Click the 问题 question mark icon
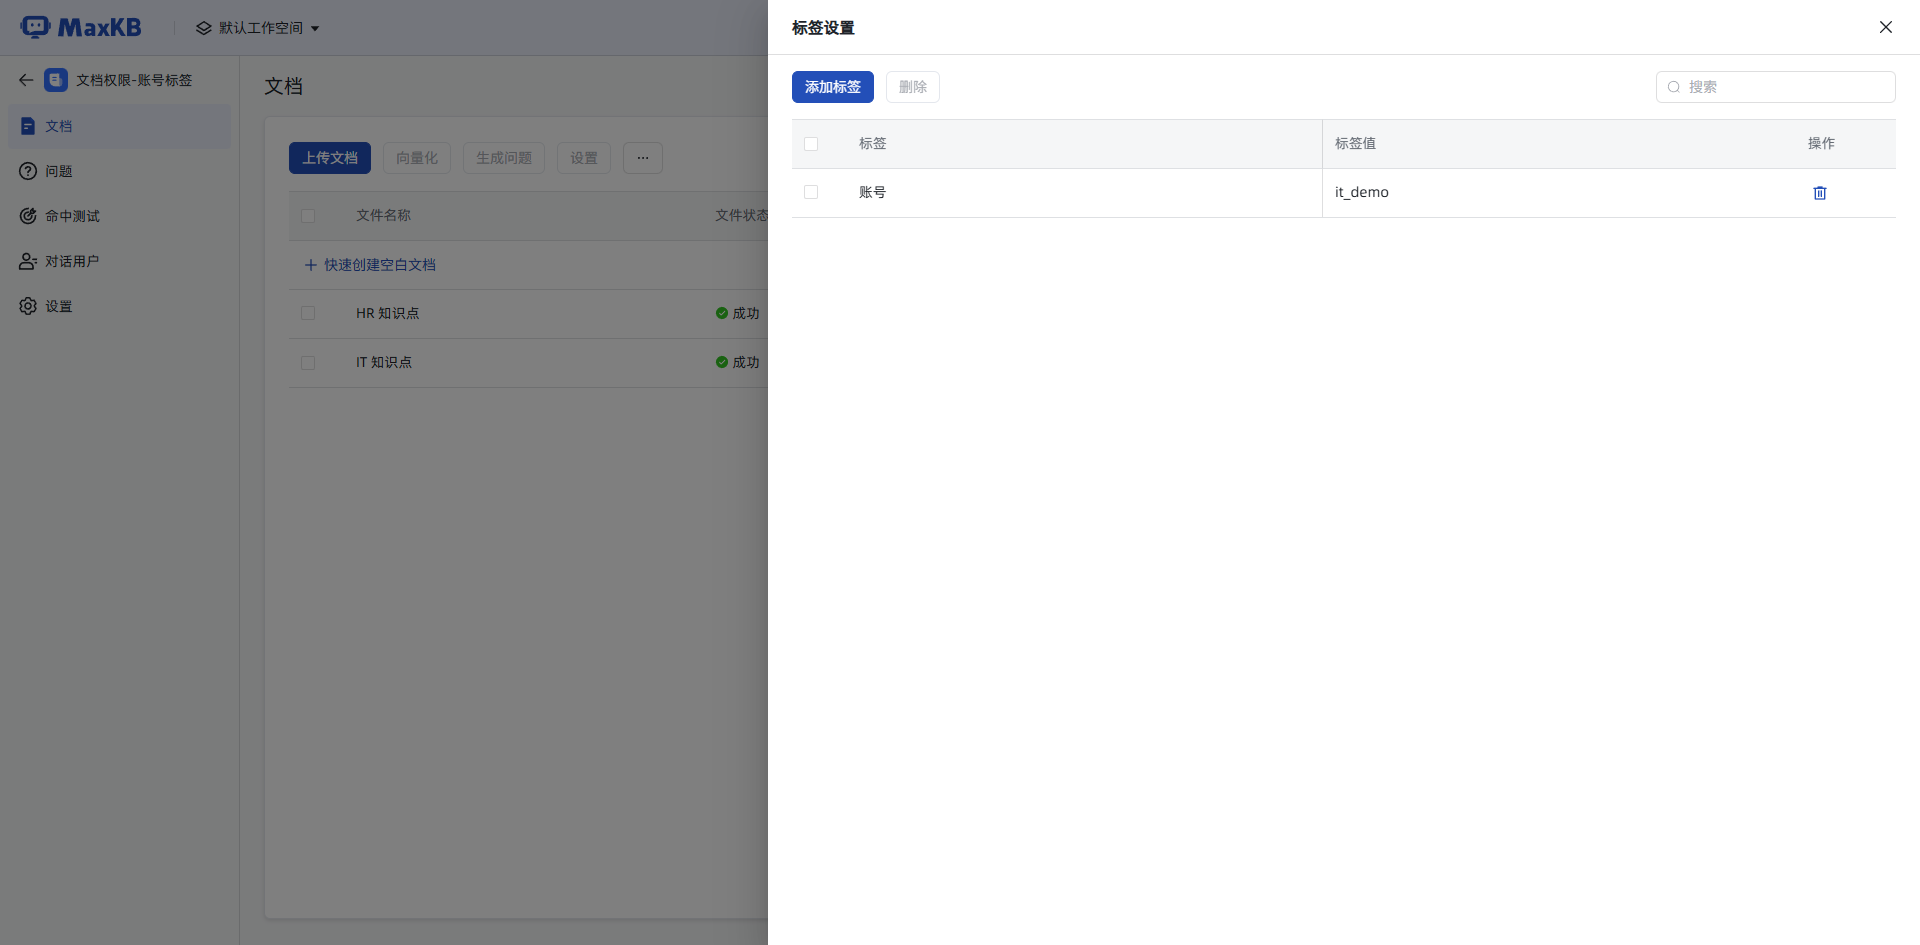1920x945 pixels. coord(28,171)
